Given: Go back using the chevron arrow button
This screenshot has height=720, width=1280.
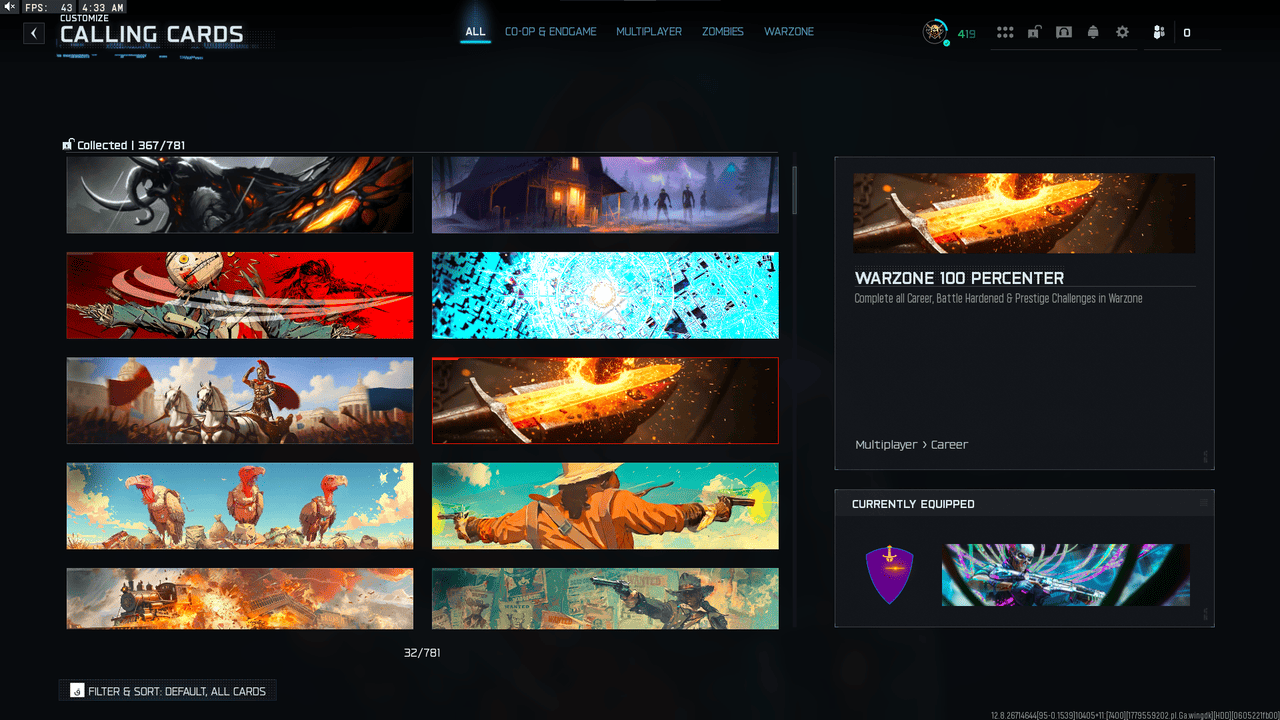Looking at the screenshot, I should pos(35,34).
